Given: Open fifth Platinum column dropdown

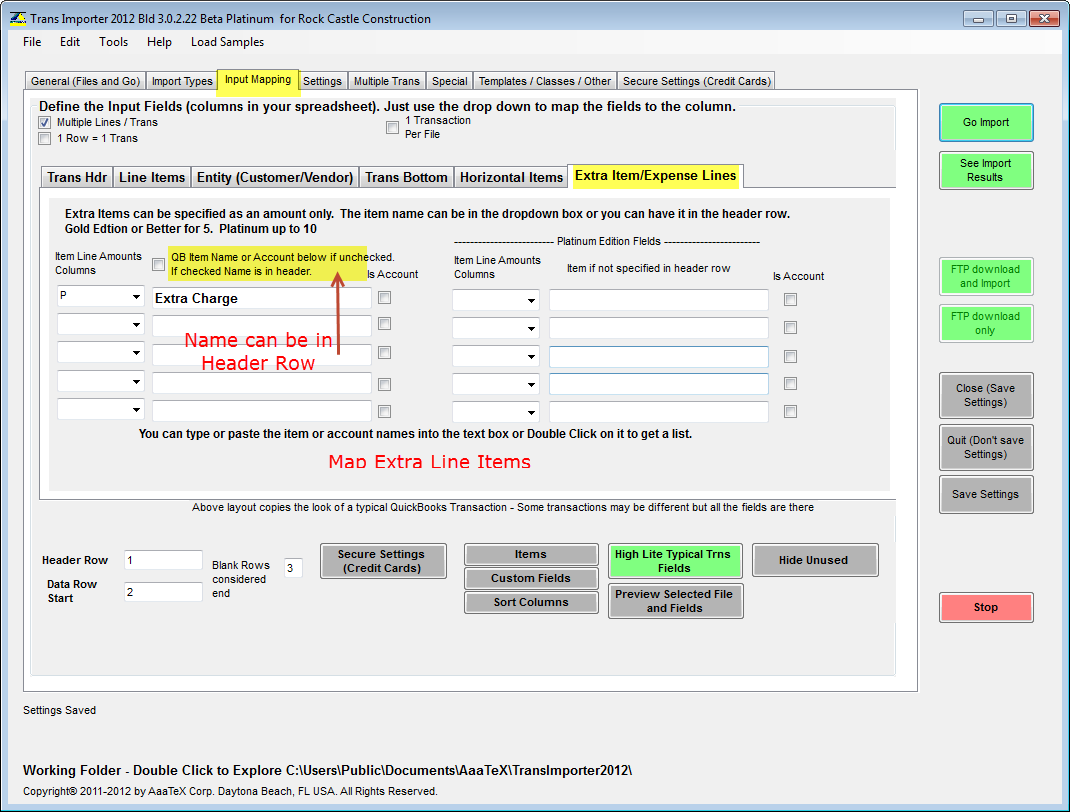Looking at the screenshot, I should (x=531, y=412).
